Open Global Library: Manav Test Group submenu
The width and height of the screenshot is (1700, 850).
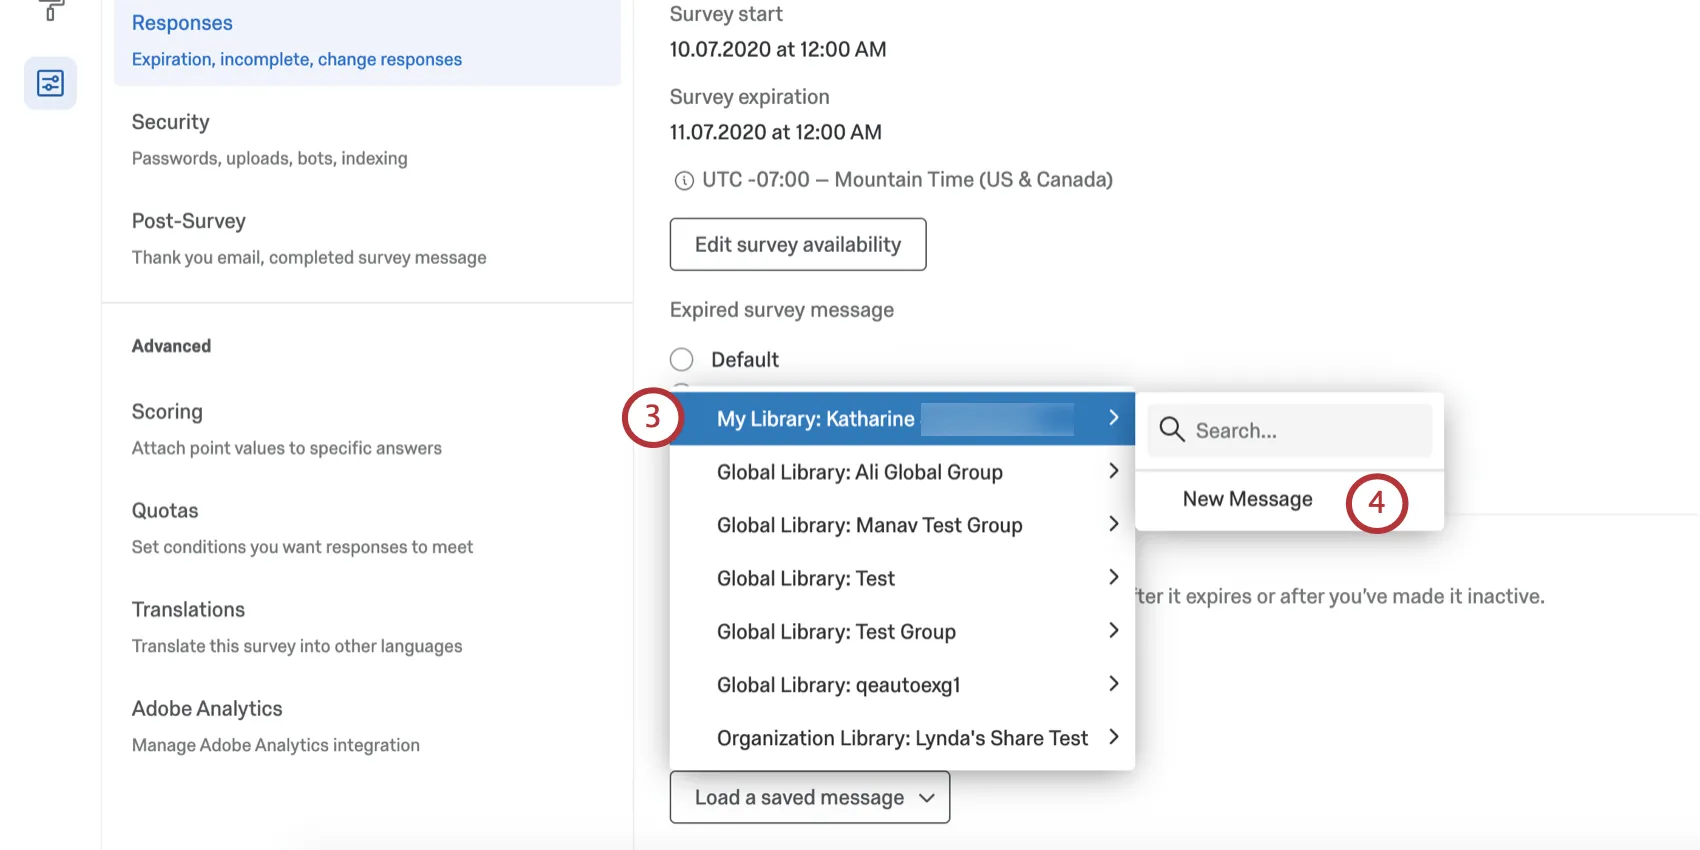pyautogui.click(x=869, y=525)
